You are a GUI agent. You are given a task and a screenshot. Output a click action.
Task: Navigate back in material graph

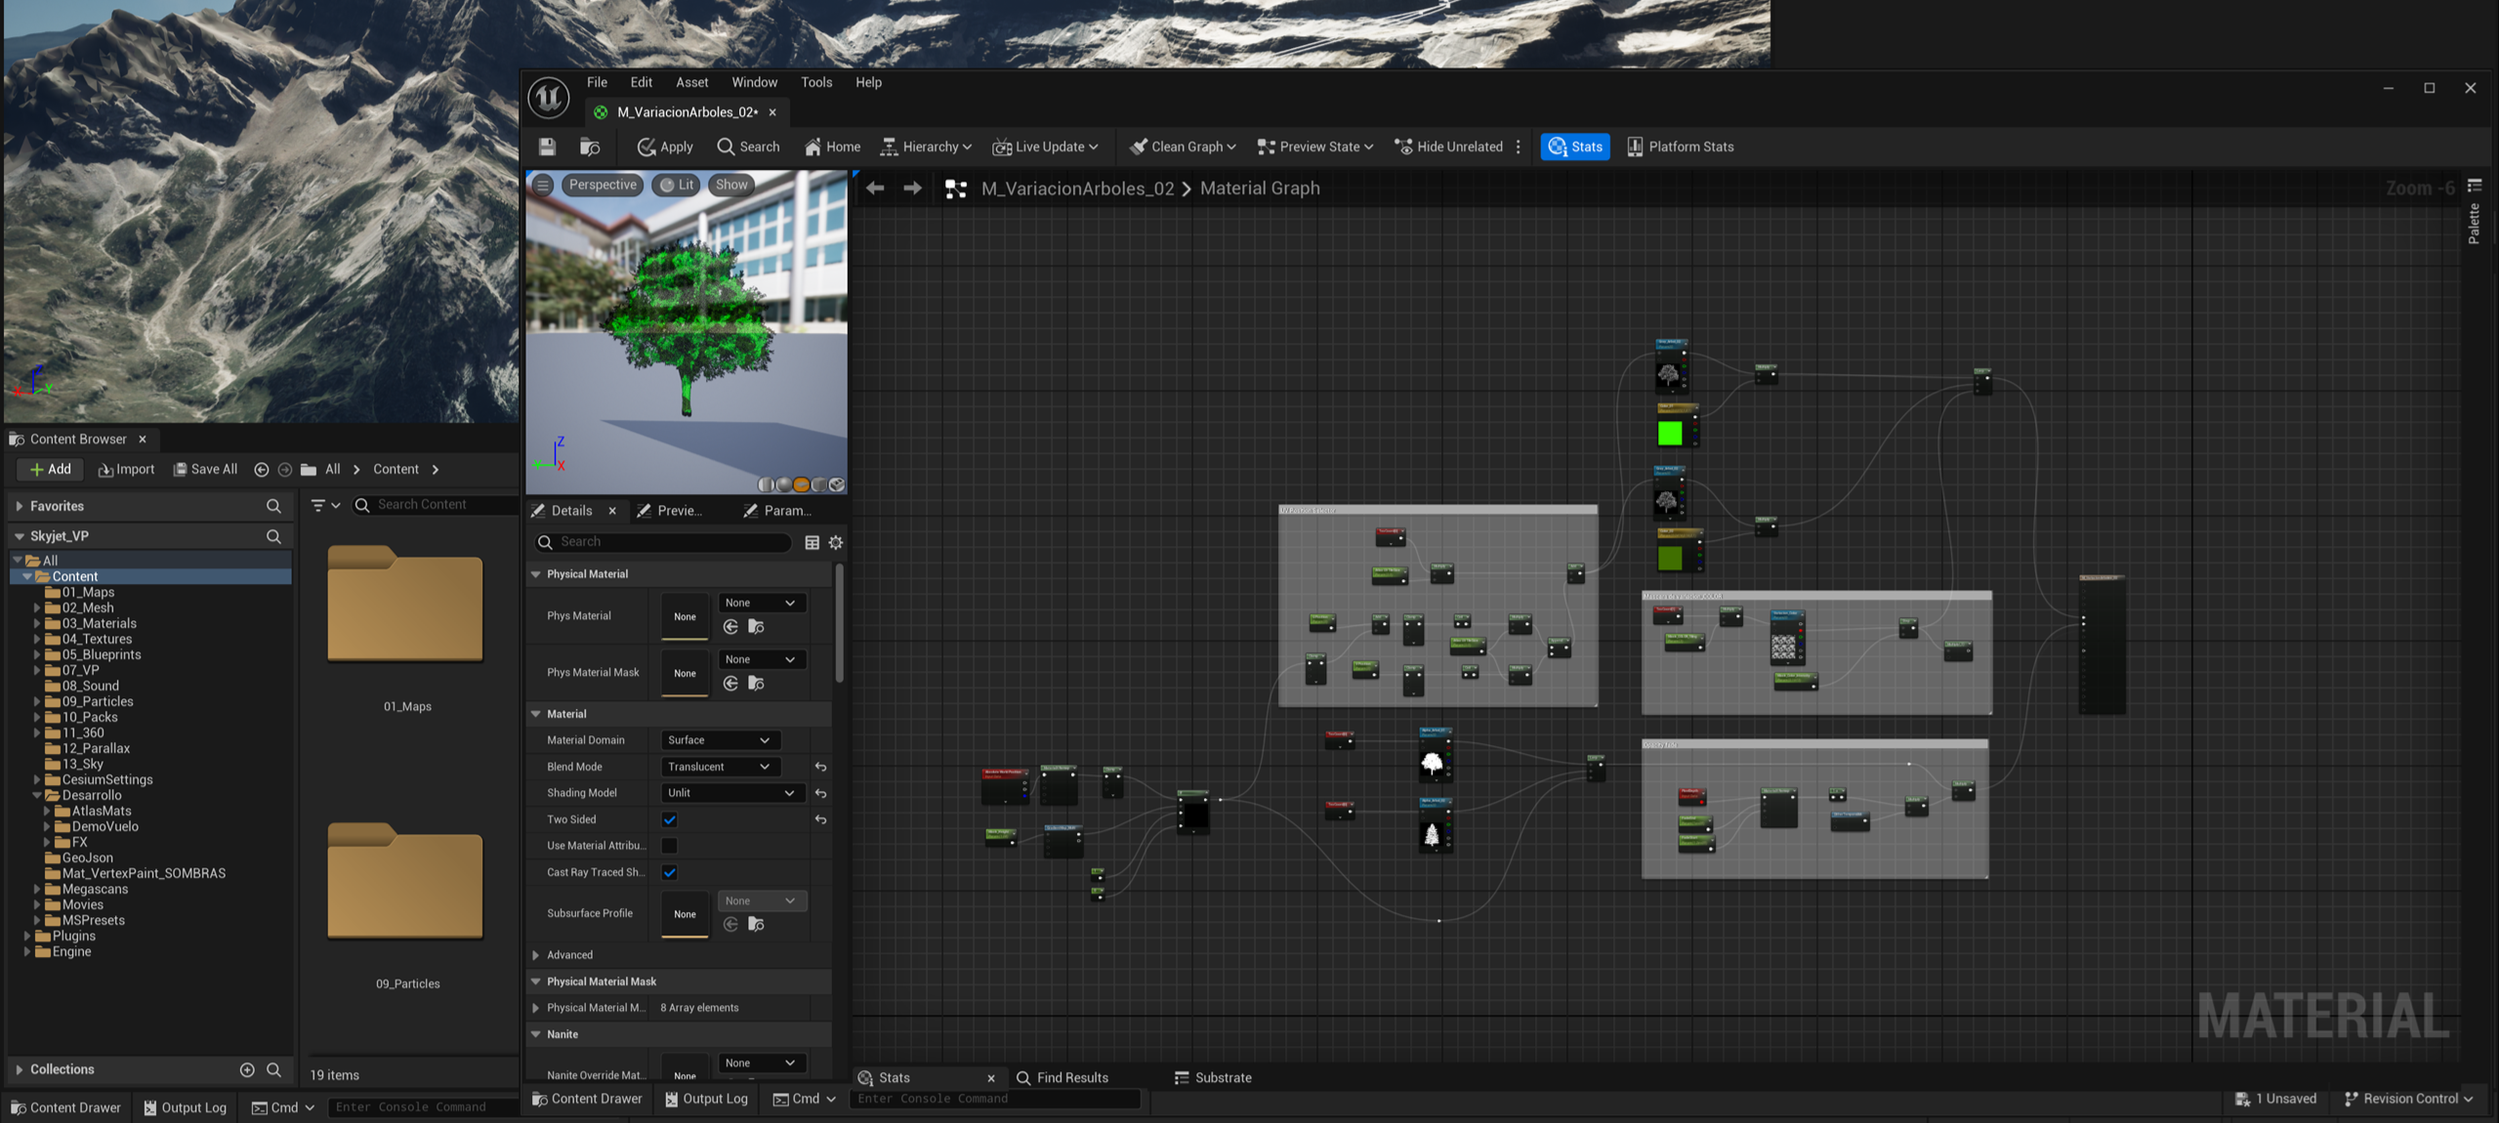[x=875, y=188]
